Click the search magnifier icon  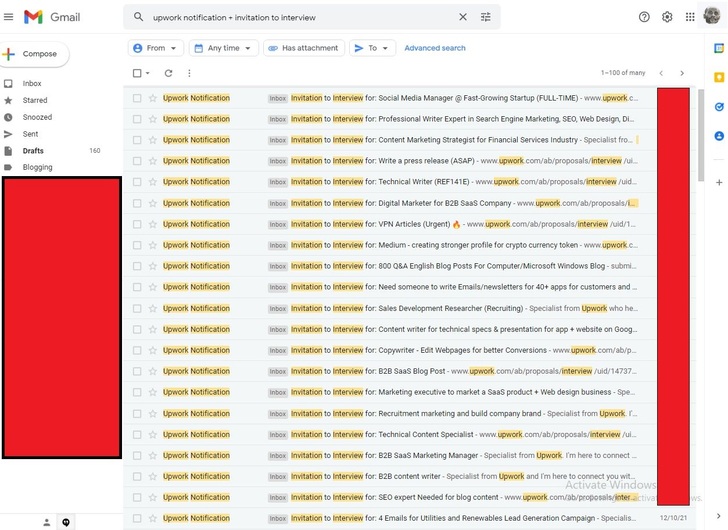click(x=138, y=17)
